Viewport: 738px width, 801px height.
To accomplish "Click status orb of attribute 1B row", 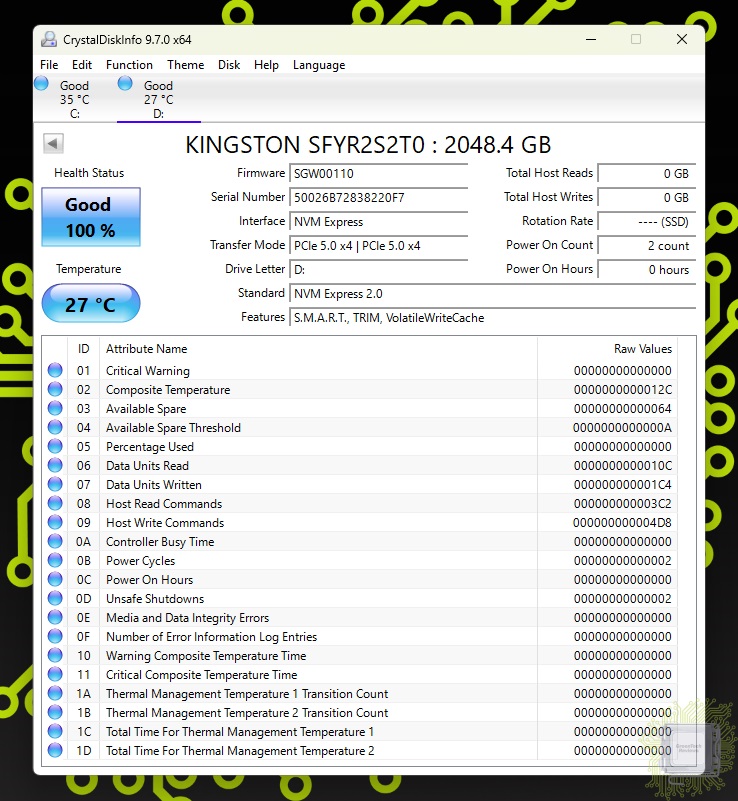I will click(x=55, y=712).
